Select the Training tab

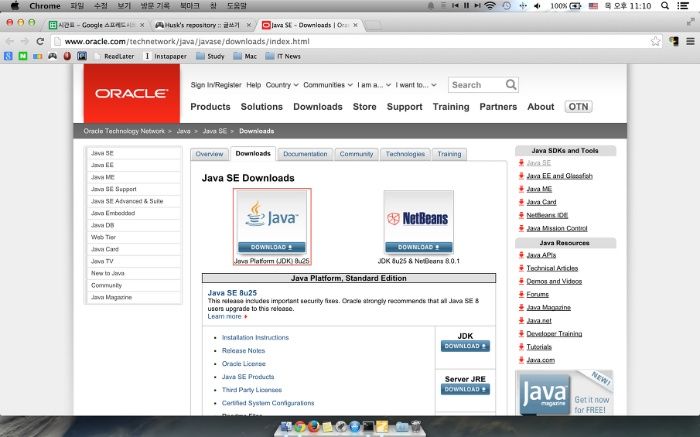click(449, 154)
